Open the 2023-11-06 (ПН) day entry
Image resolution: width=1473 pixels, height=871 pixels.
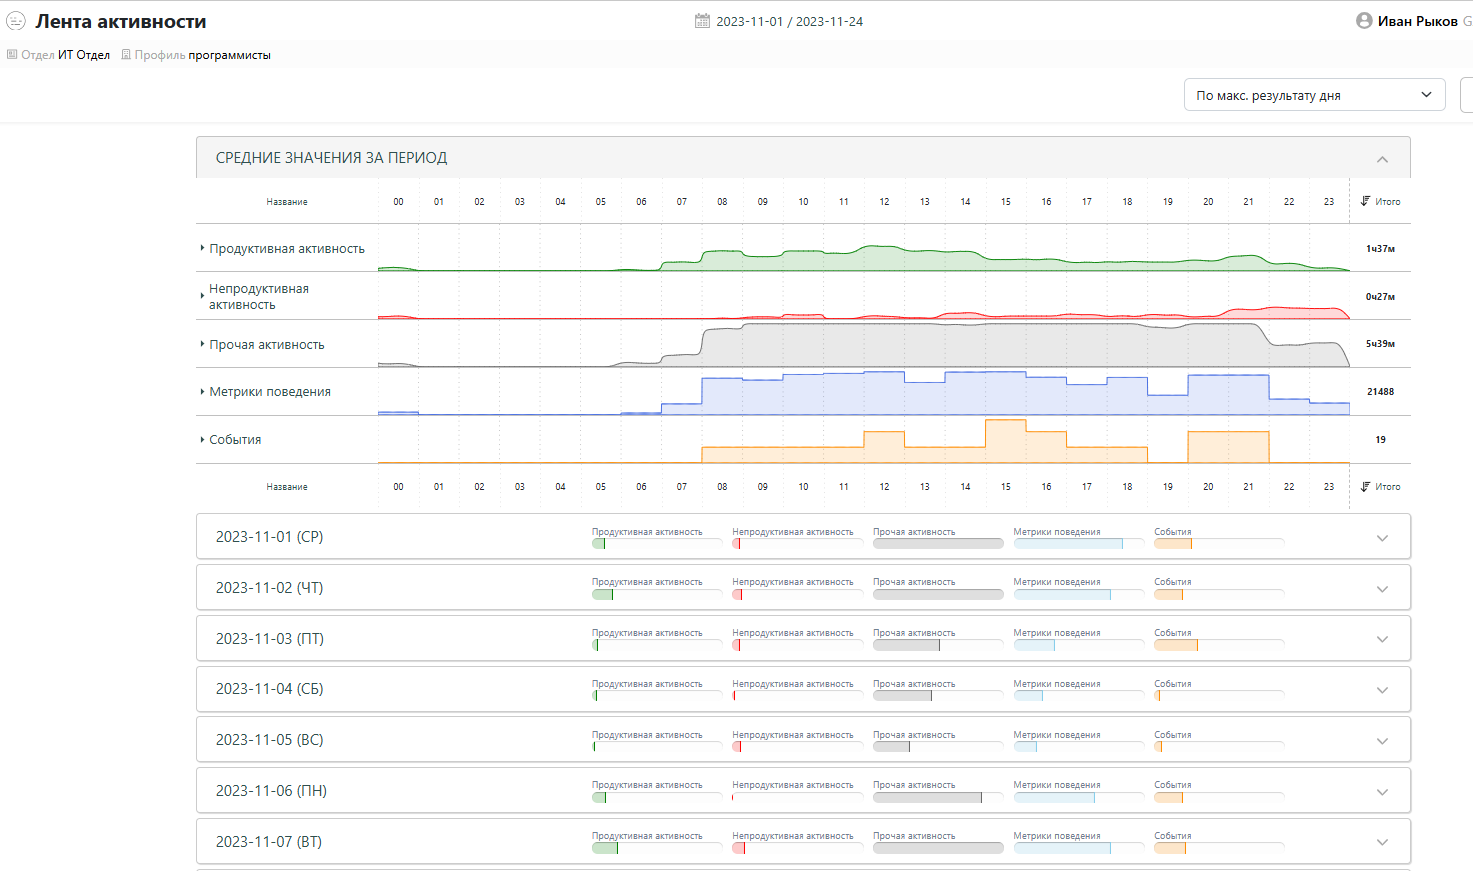tap(271, 791)
